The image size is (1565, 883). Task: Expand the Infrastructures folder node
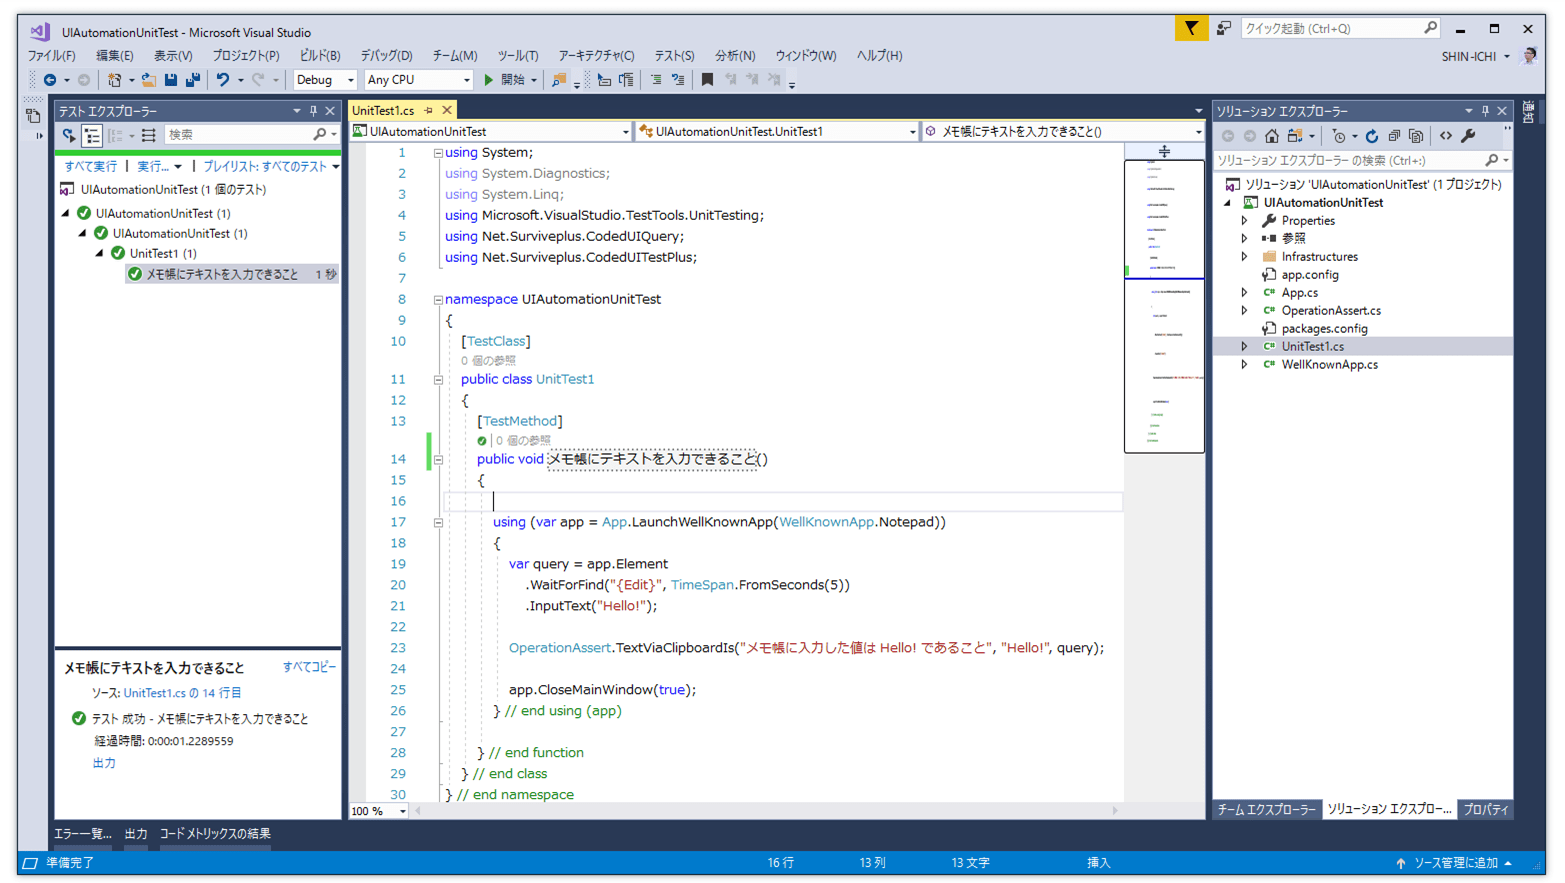(x=1245, y=257)
